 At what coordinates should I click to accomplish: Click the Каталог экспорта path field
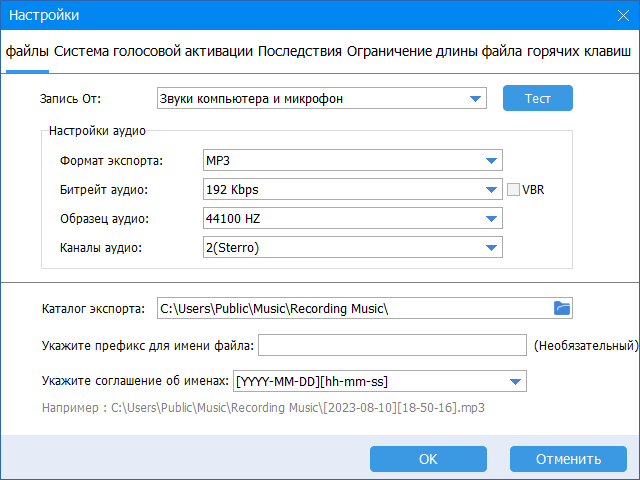tap(350, 308)
